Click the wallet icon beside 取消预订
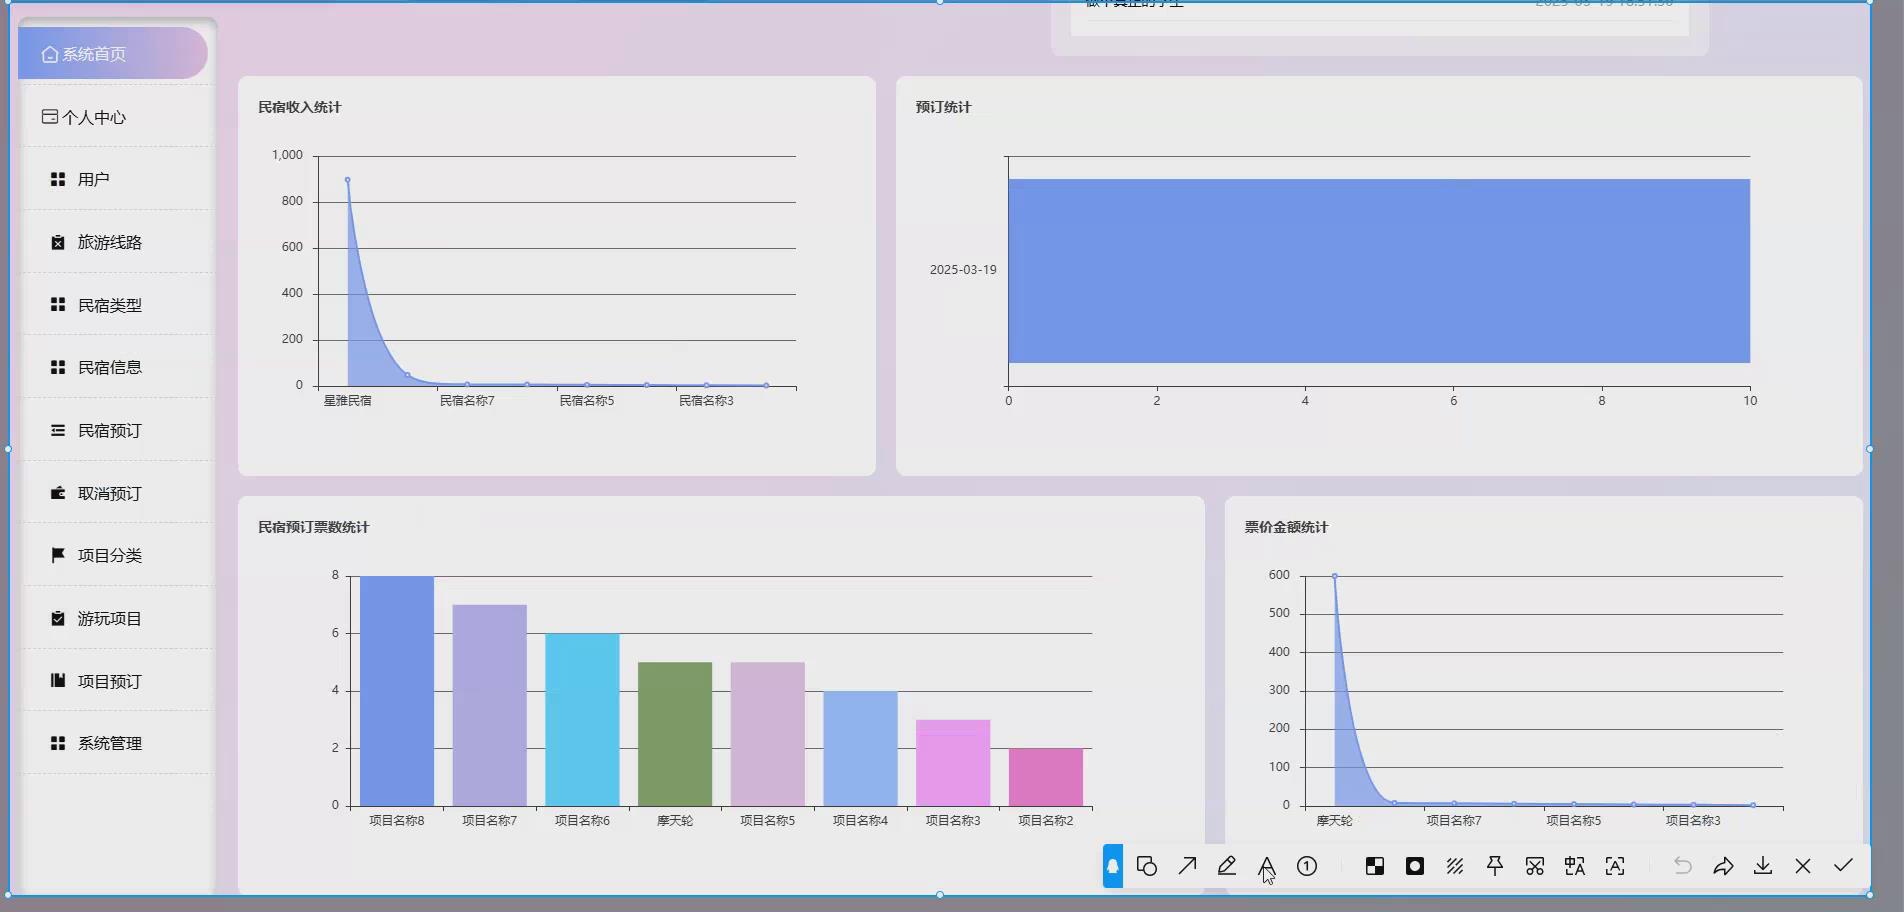 58,493
